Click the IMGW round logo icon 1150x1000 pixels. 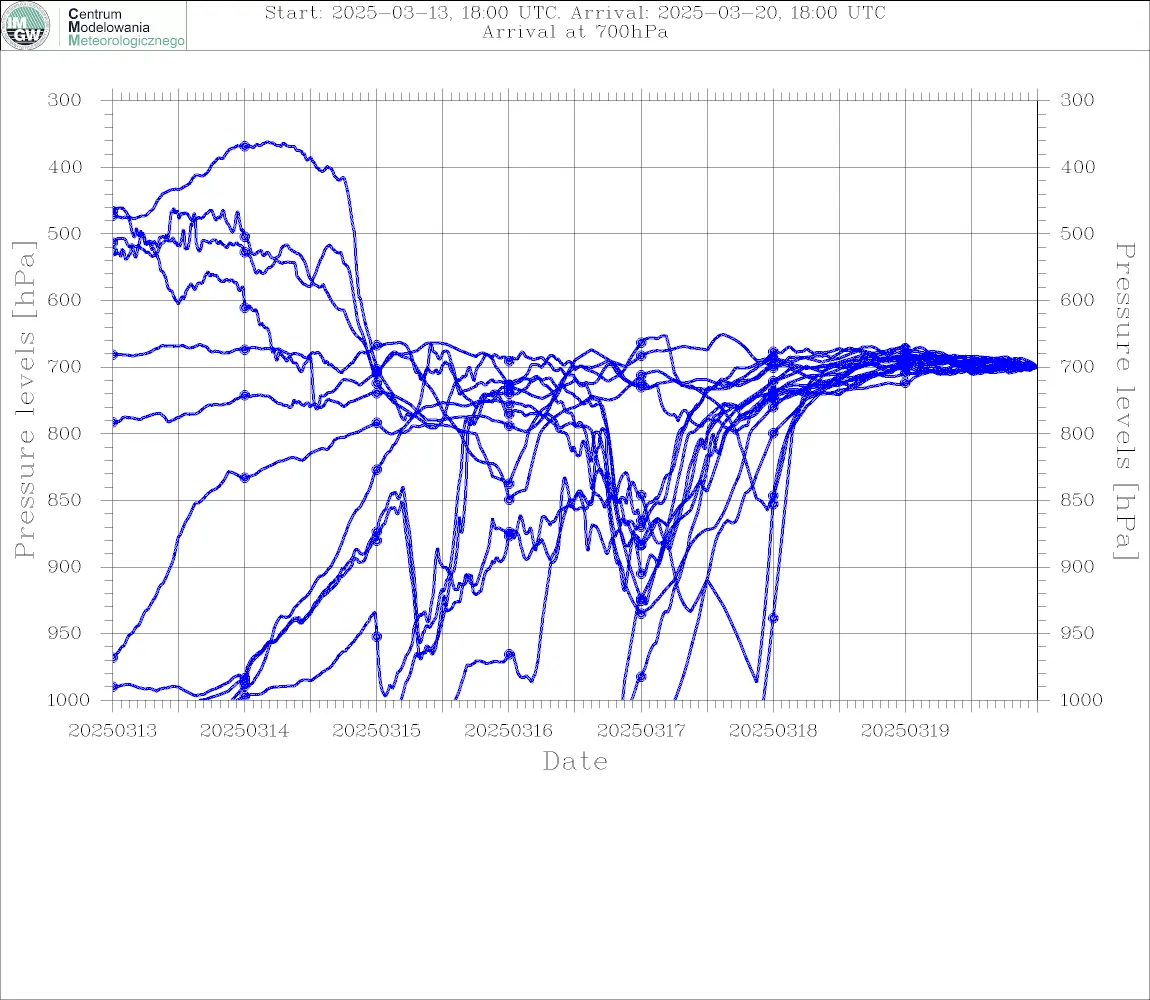[26, 26]
